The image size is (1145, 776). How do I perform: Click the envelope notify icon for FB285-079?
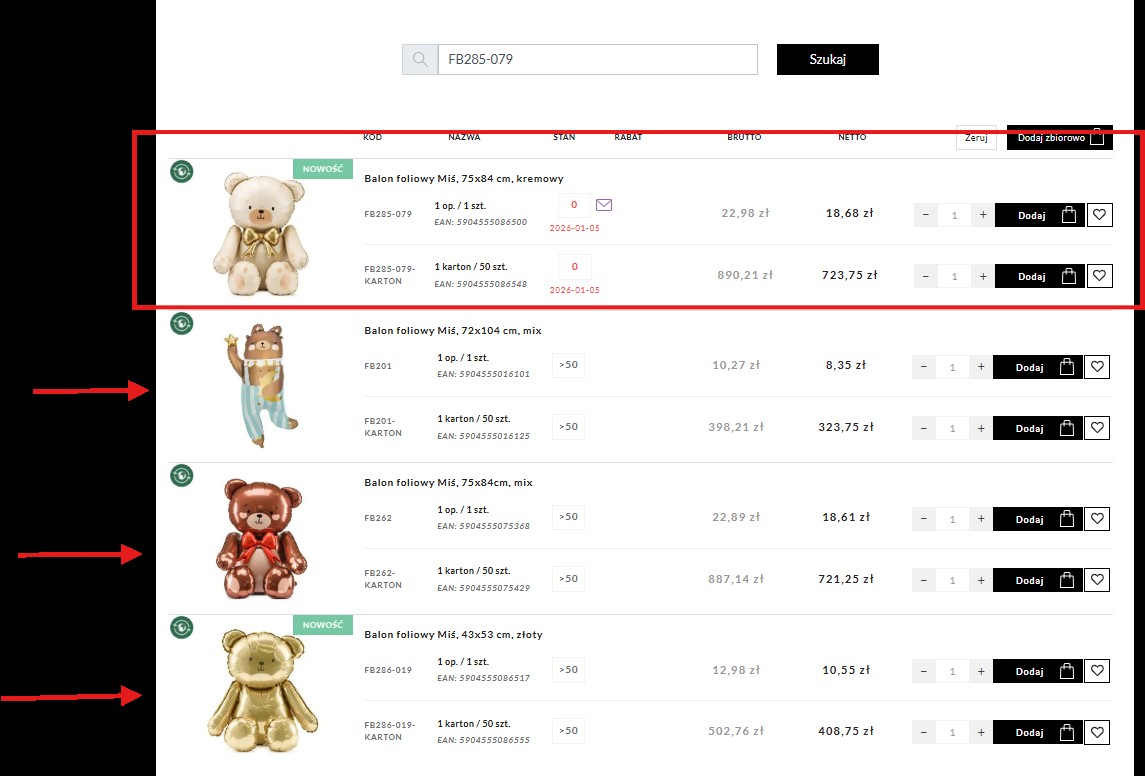604,205
